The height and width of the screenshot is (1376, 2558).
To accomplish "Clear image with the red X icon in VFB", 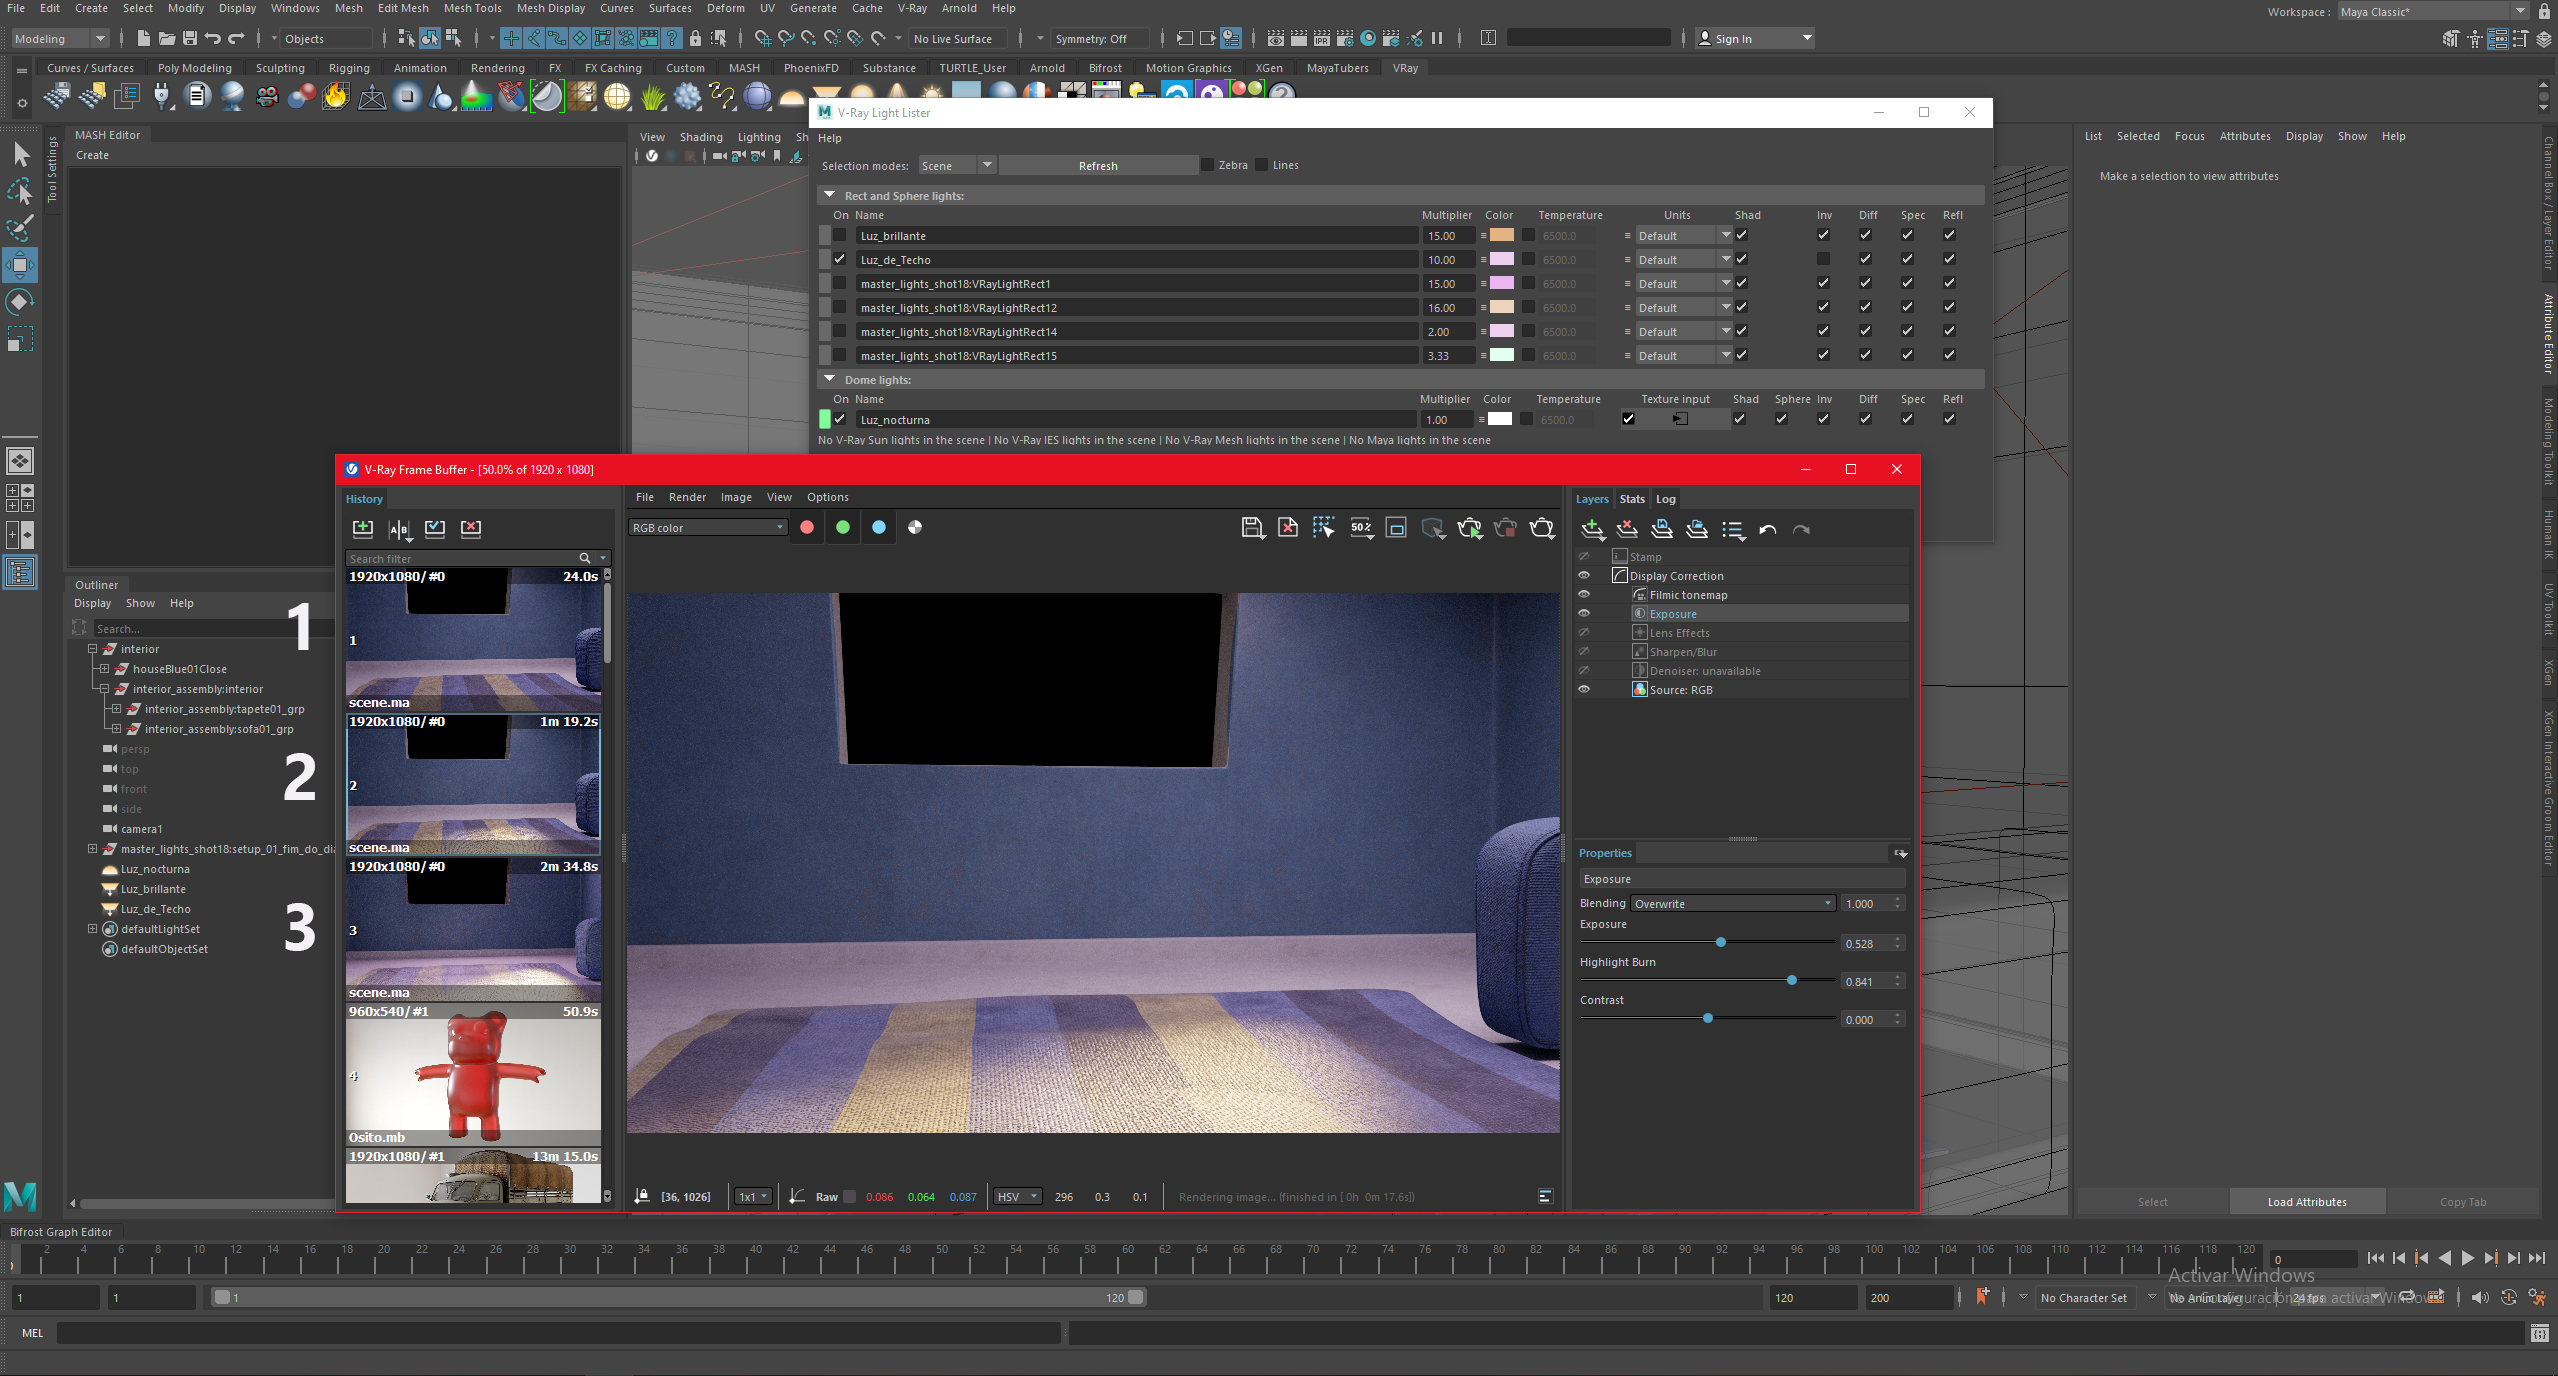I will pos(1288,528).
